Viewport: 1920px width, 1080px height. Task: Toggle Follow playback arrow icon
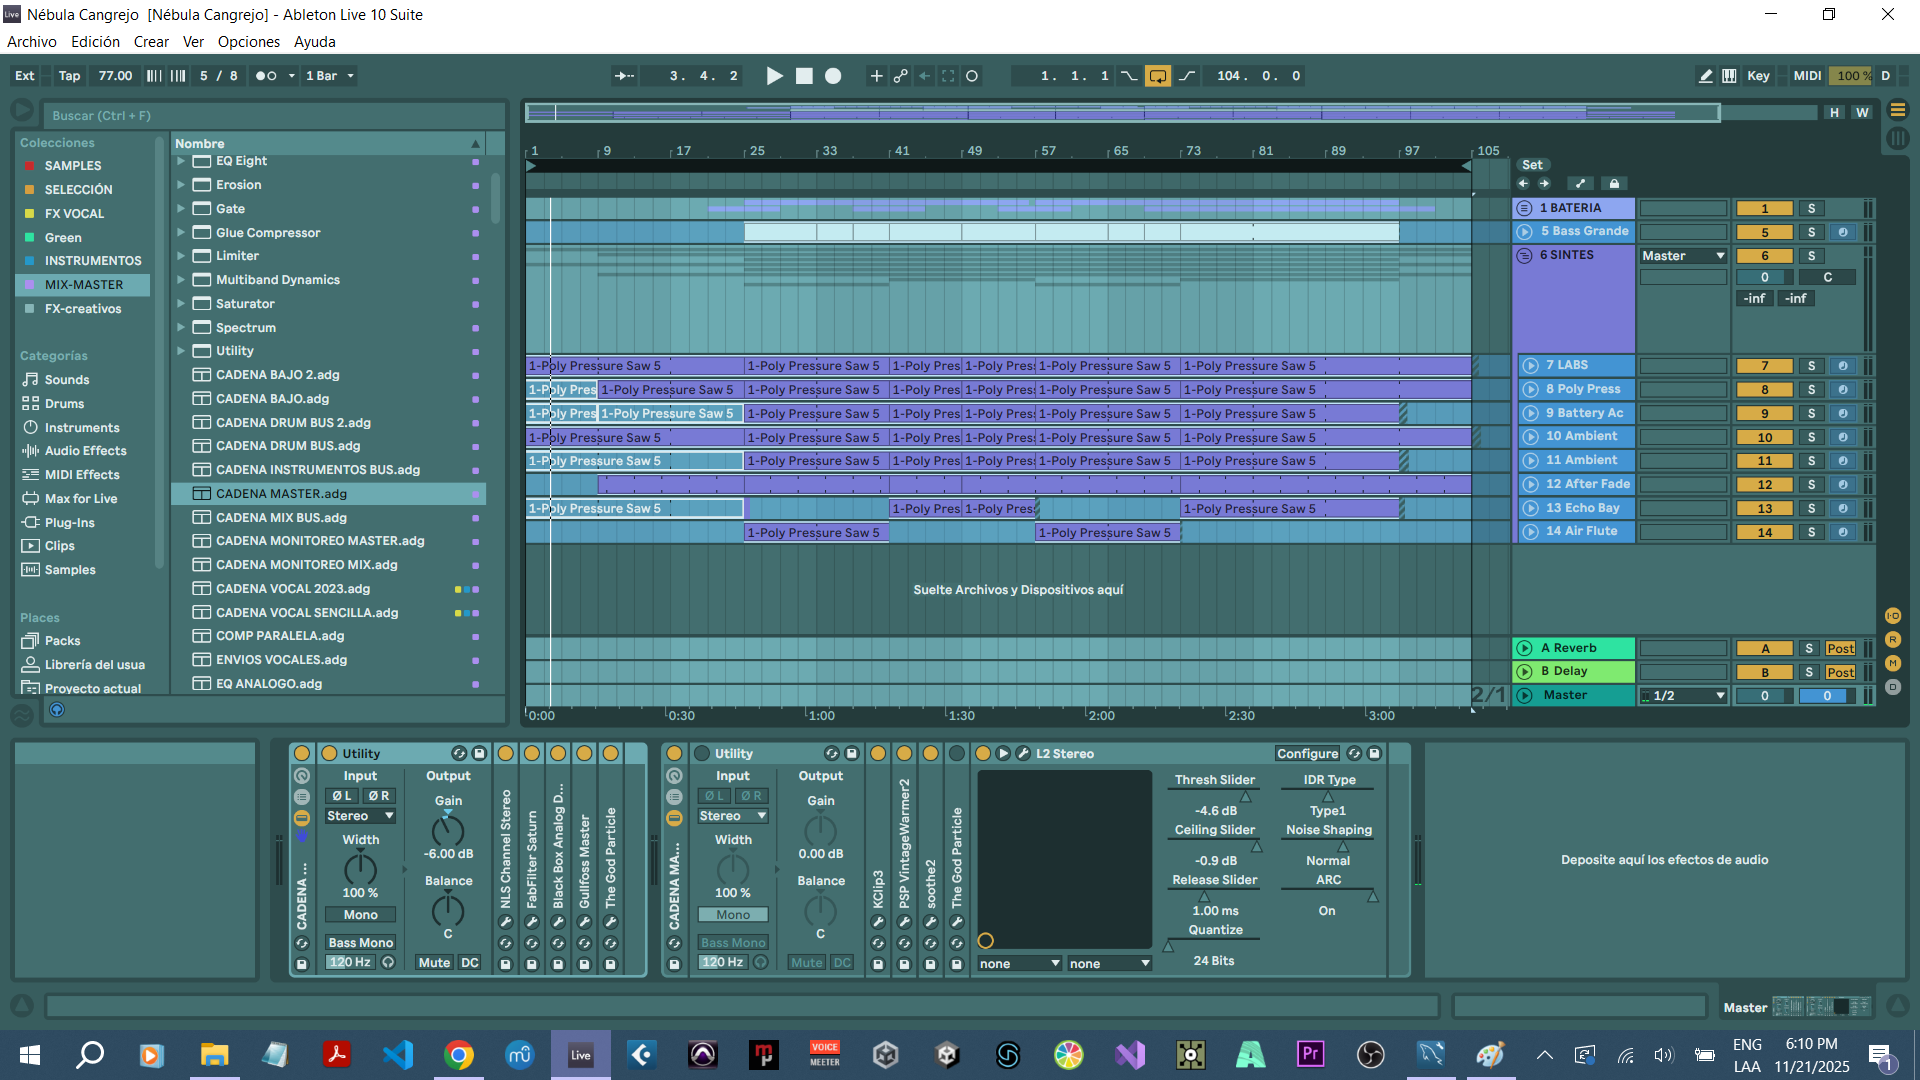click(x=624, y=76)
